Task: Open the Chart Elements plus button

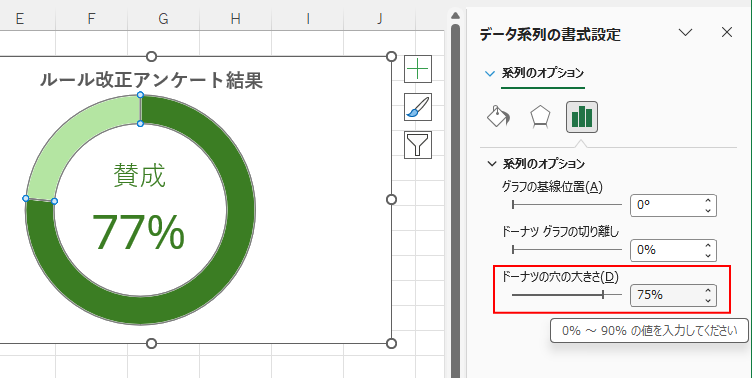Action: click(418, 69)
